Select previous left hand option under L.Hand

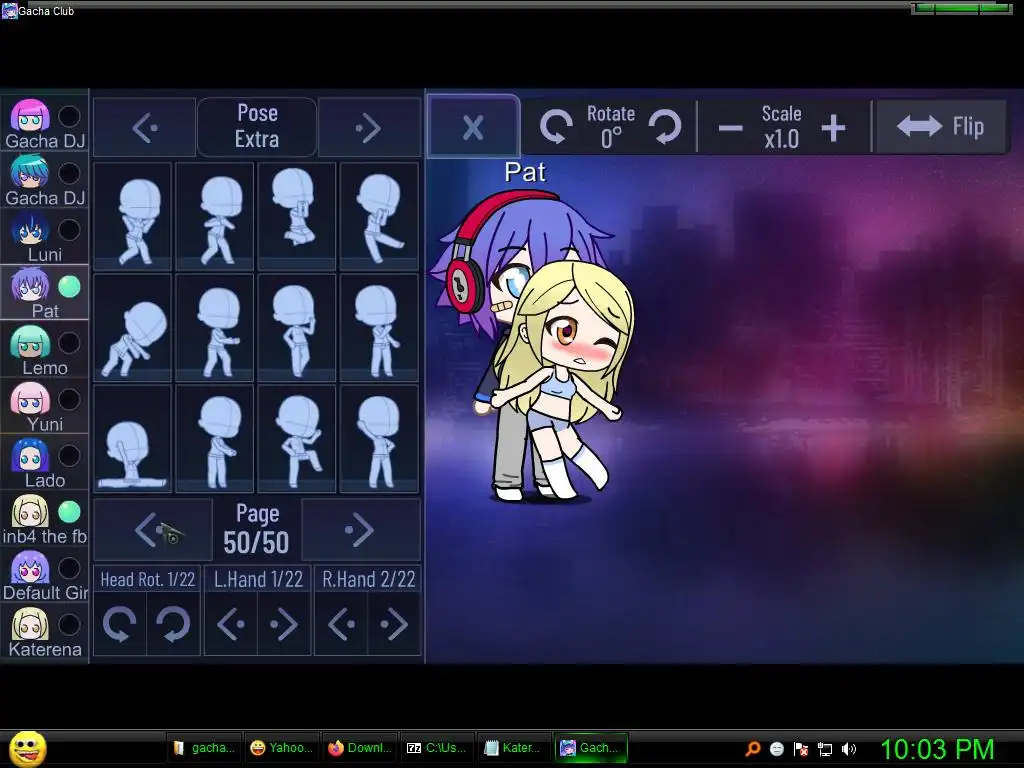tap(231, 624)
